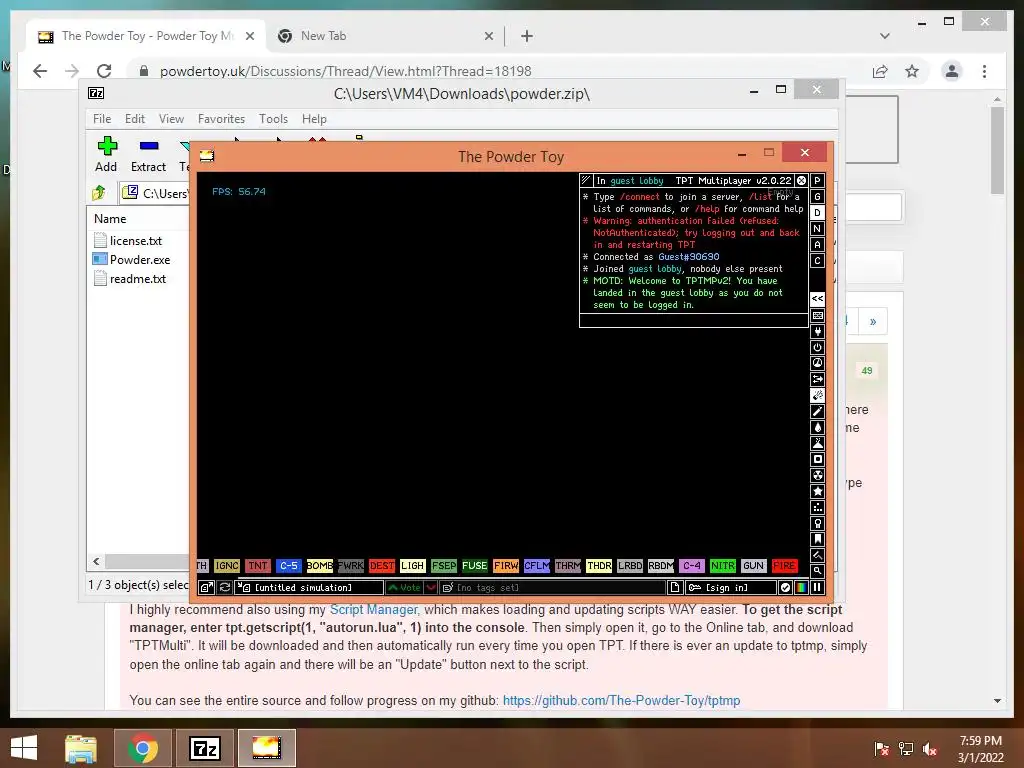This screenshot has width=1024, height=768.
Task: Open the Electronics element menu (plug icon)
Action: point(817,331)
